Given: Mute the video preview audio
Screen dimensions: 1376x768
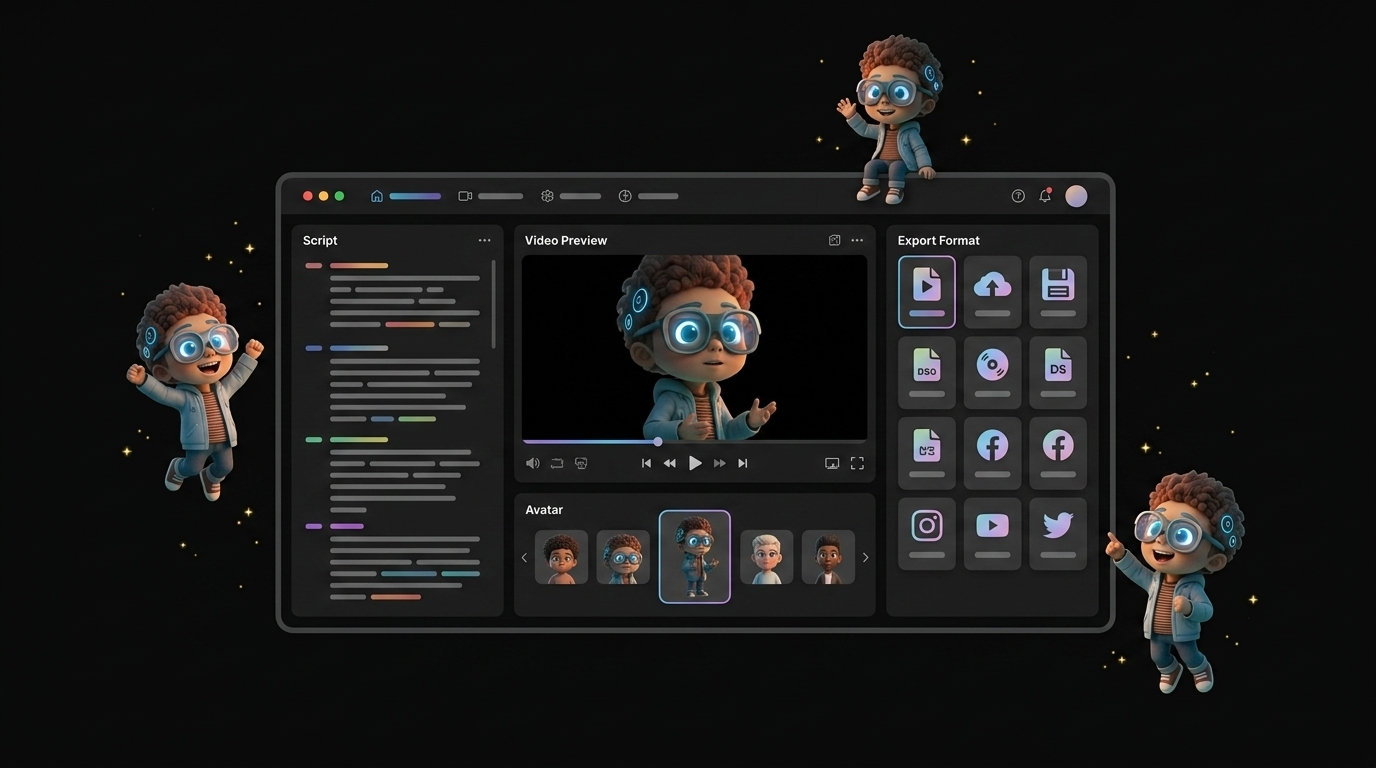Looking at the screenshot, I should pyautogui.click(x=533, y=463).
